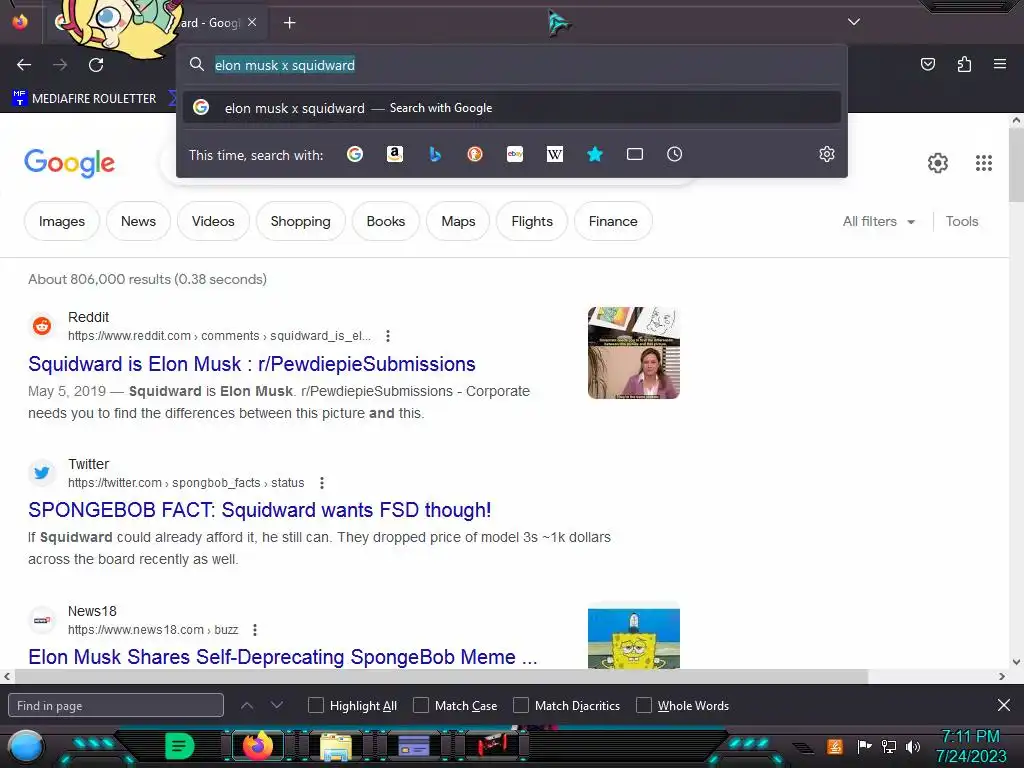Image resolution: width=1024 pixels, height=768 pixels.
Task: Enable Match Diacritics checkbox
Action: pyautogui.click(x=520, y=705)
